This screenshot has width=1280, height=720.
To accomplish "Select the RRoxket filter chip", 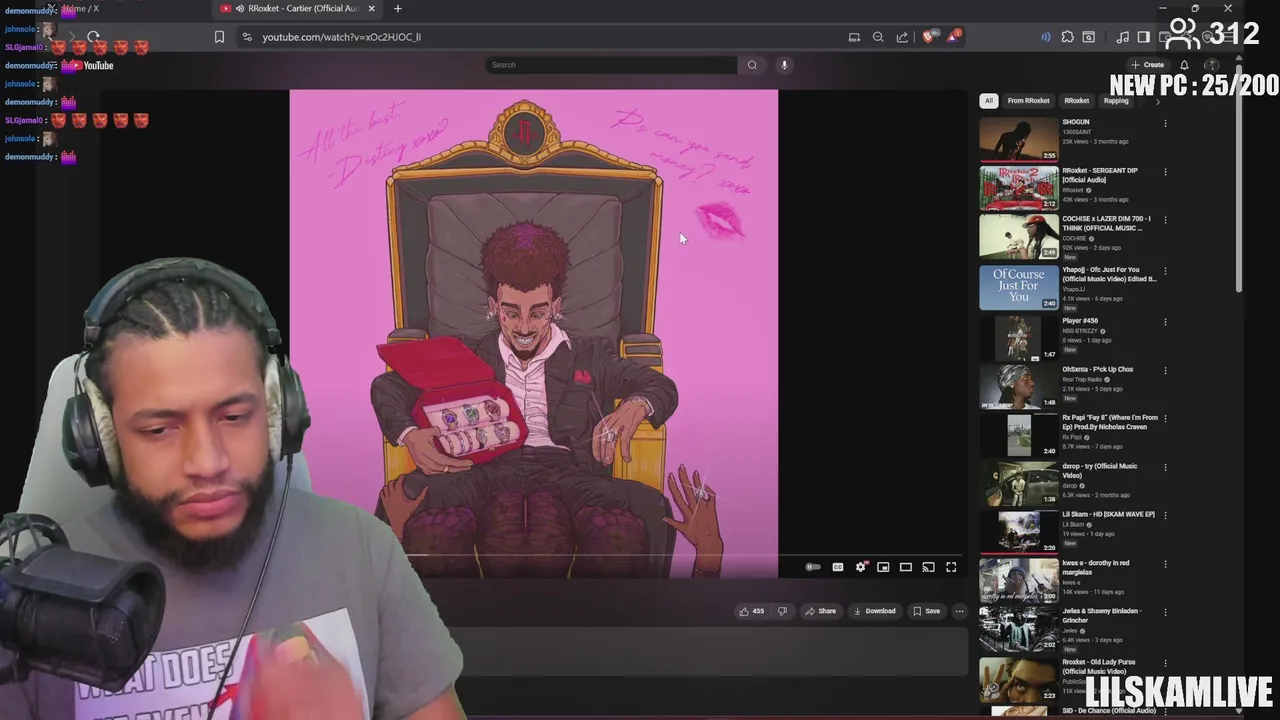I will tap(1076, 101).
